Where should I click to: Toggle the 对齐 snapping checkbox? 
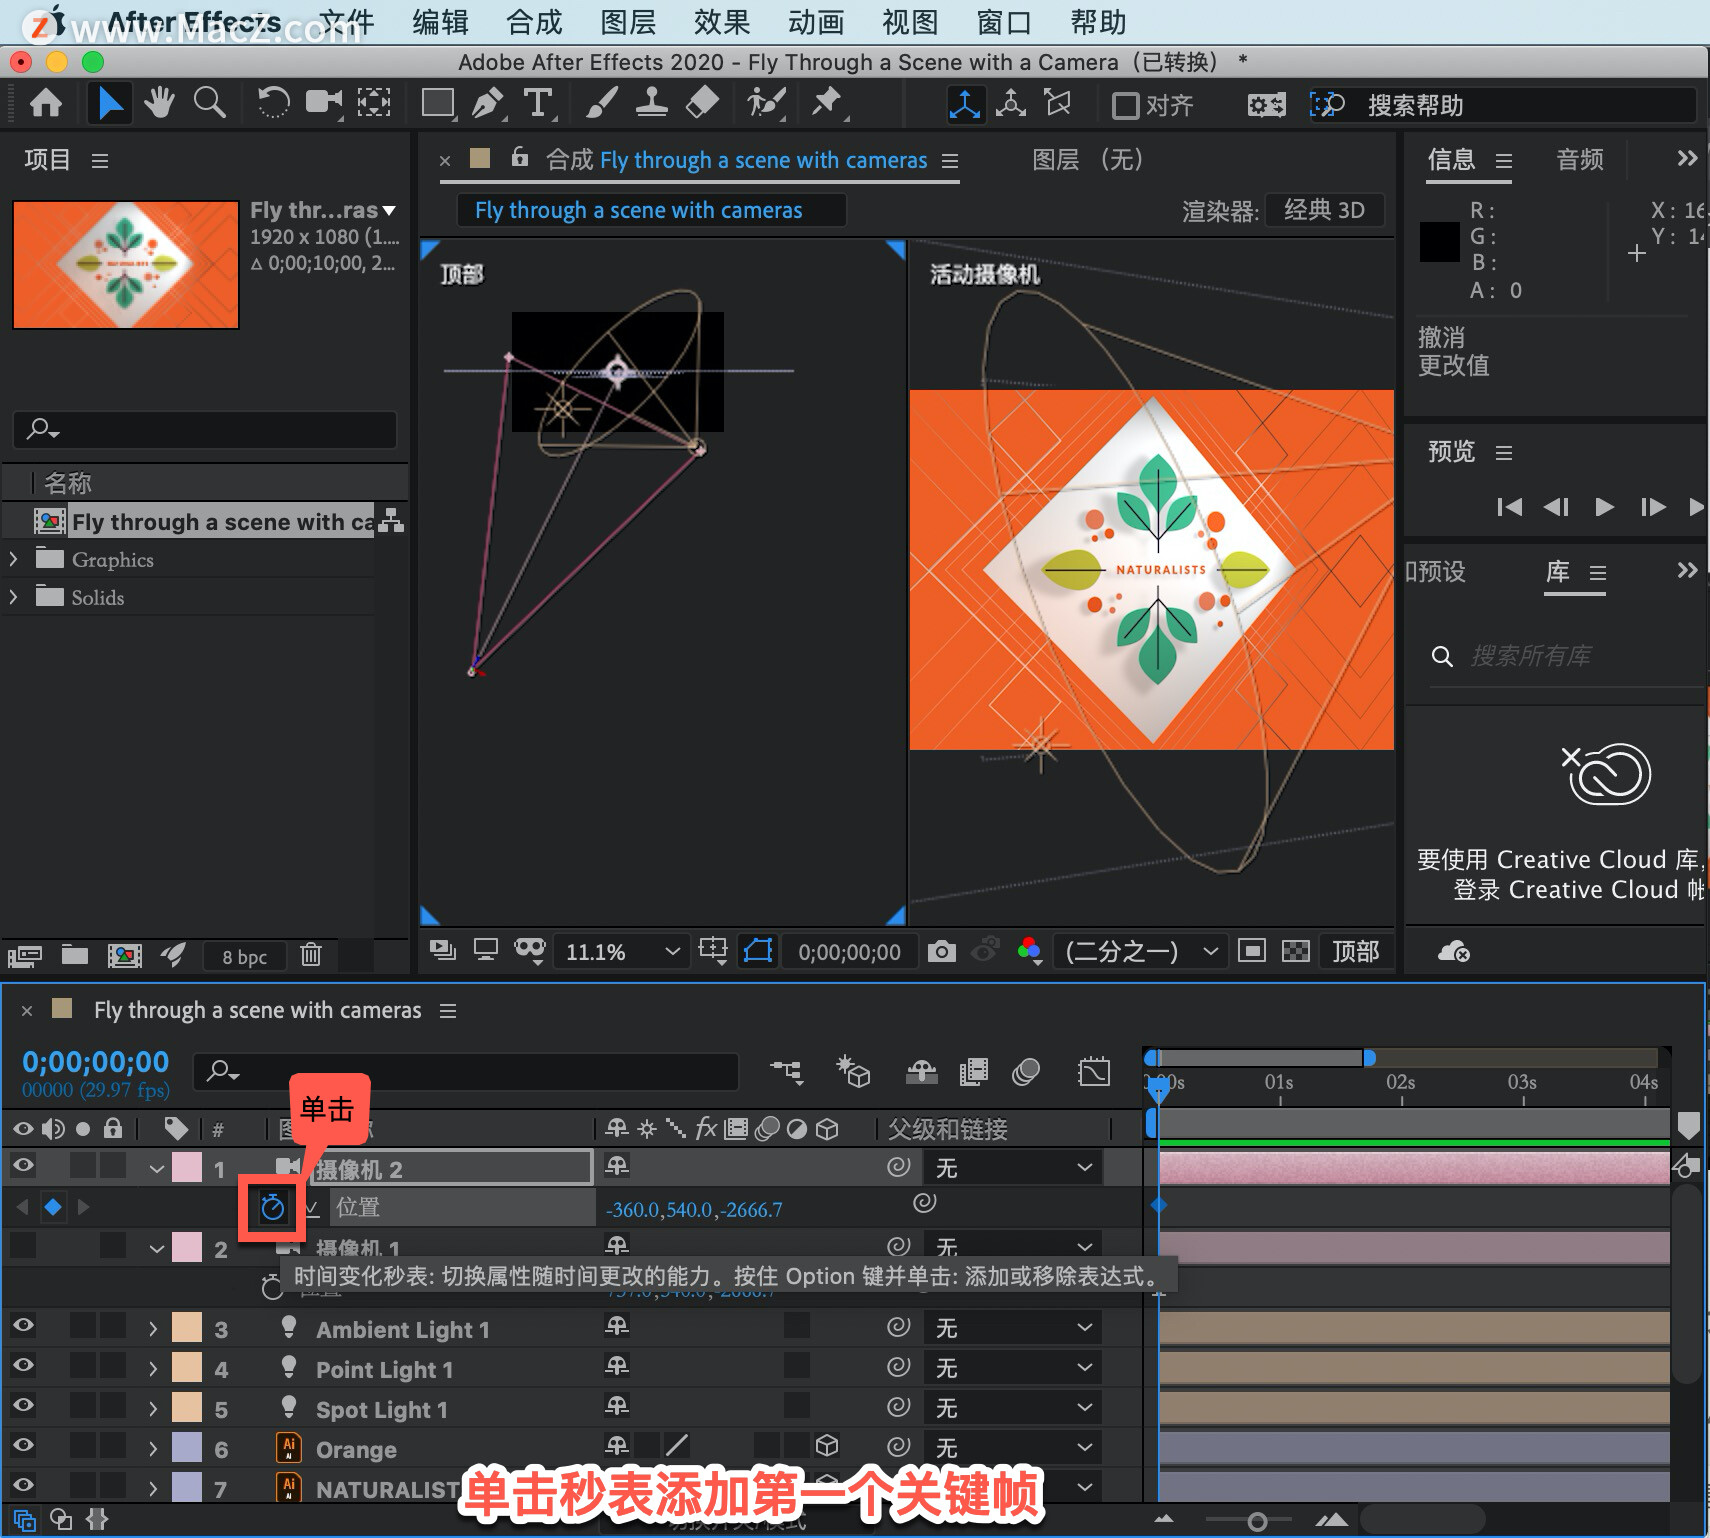(x=1126, y=105)
